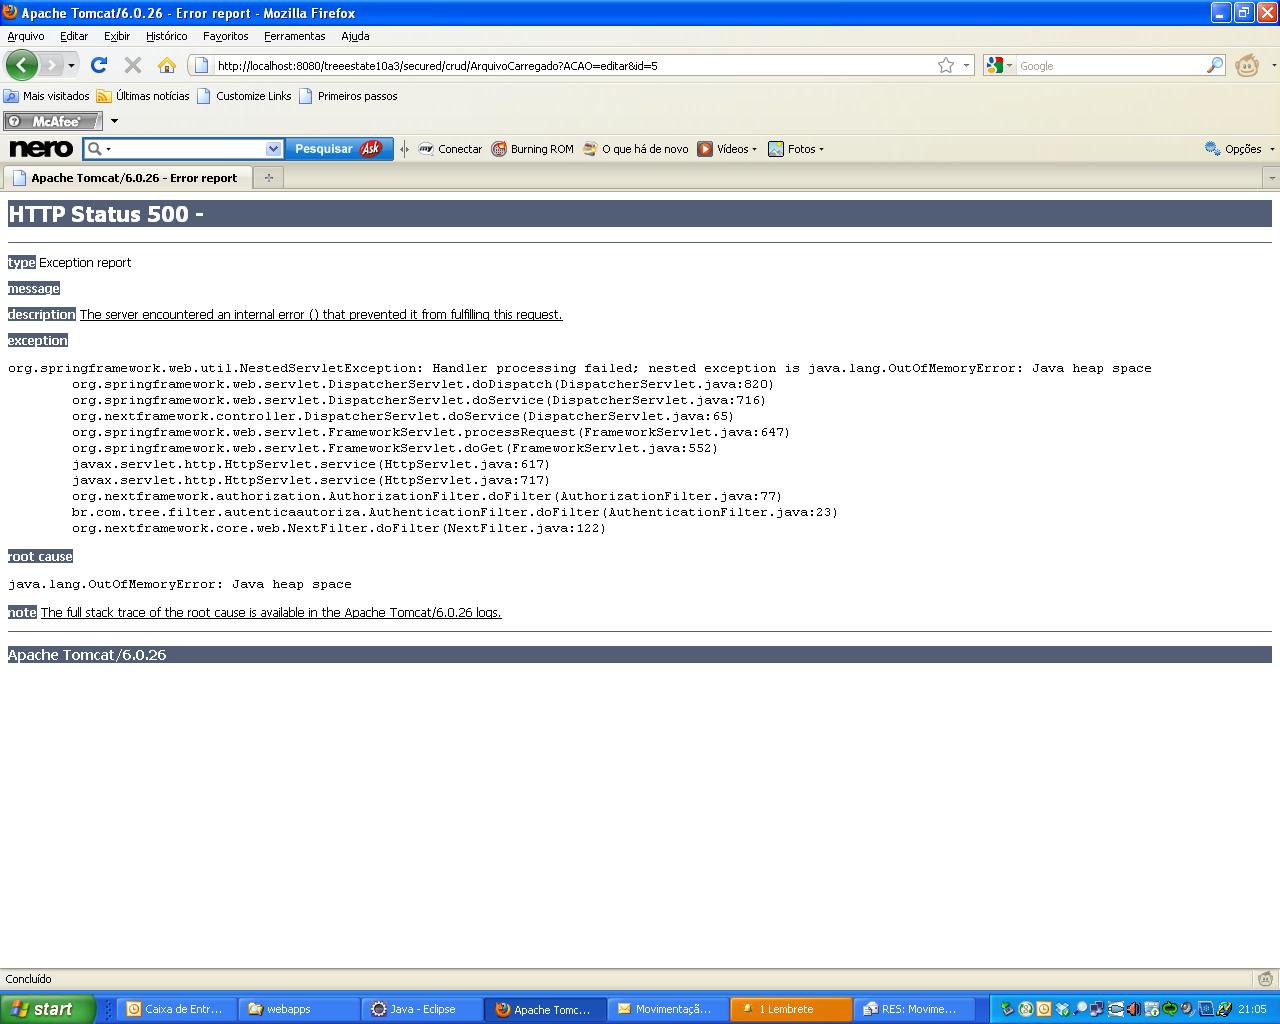Click the Apache Tomcat 6.0.26 logs note text
Screen dimensions: 1280x1024
[271, 612]
